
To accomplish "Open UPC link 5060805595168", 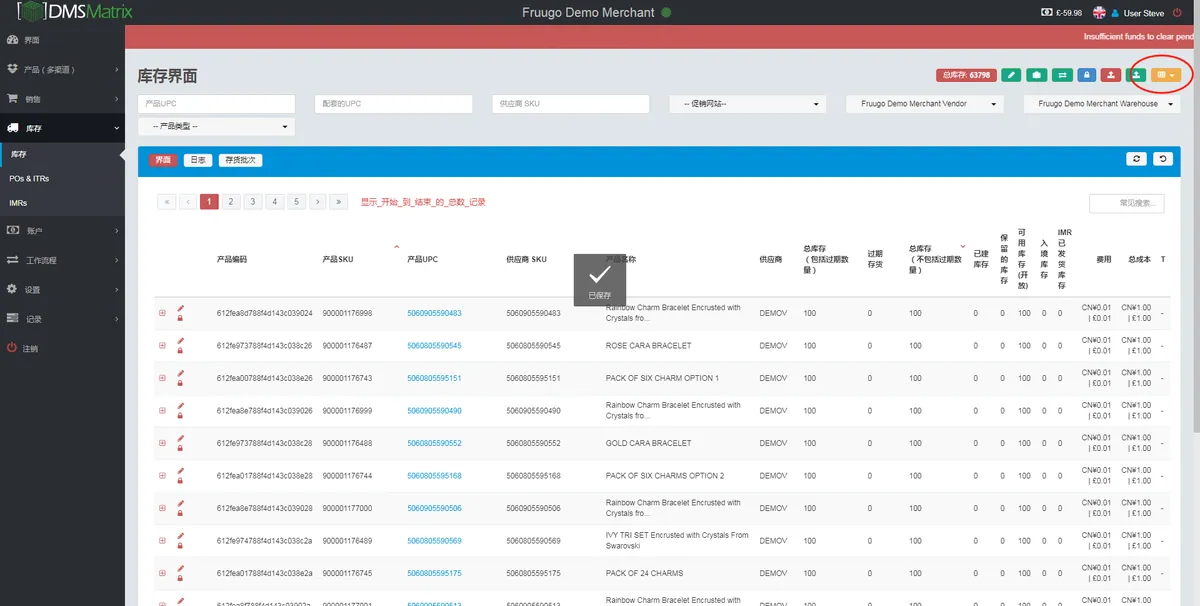I will pyautogui.click(x=434, y=476).
